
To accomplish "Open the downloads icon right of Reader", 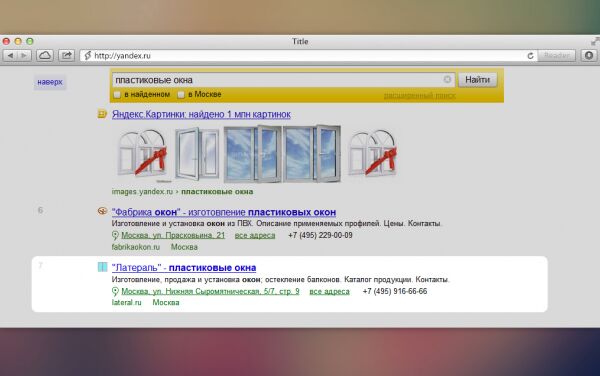I will (x=589, y=56).
